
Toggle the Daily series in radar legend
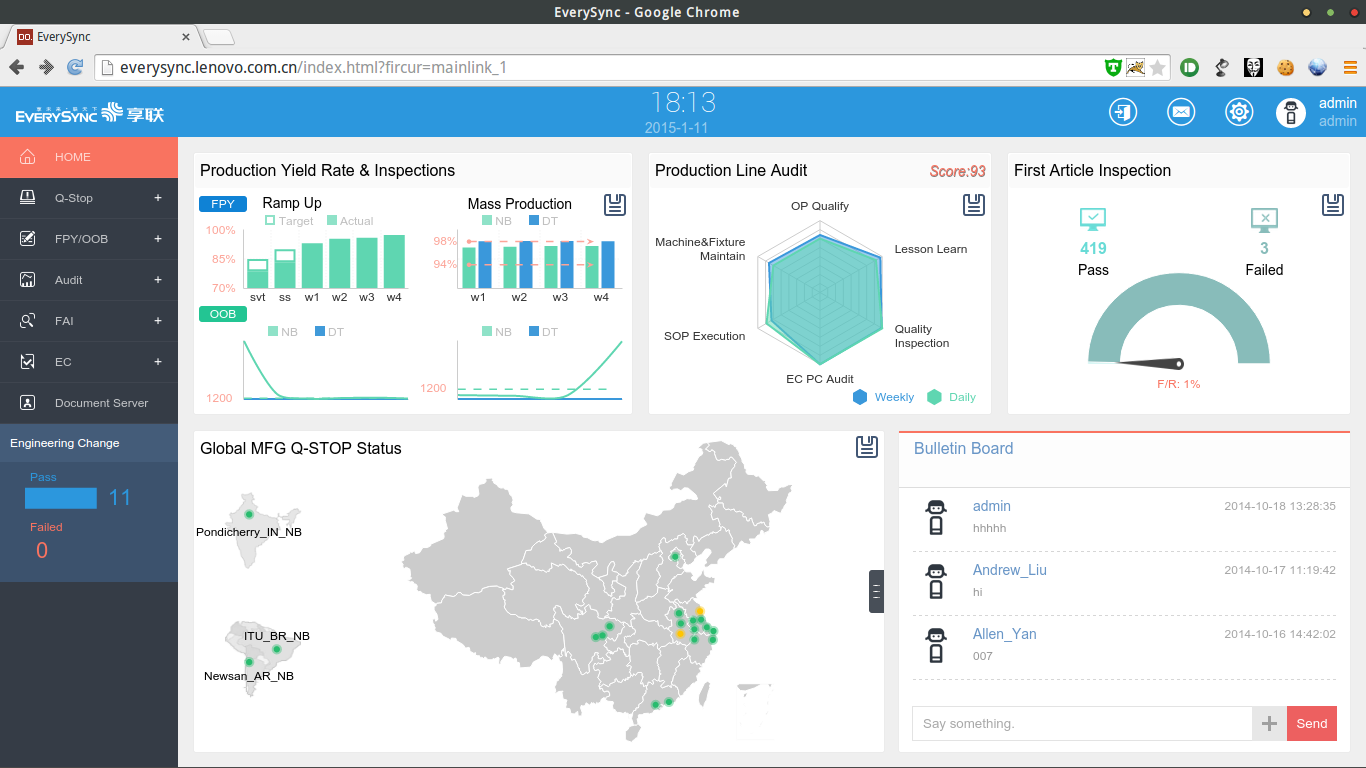pyautogui.click(x=951, y=397)
